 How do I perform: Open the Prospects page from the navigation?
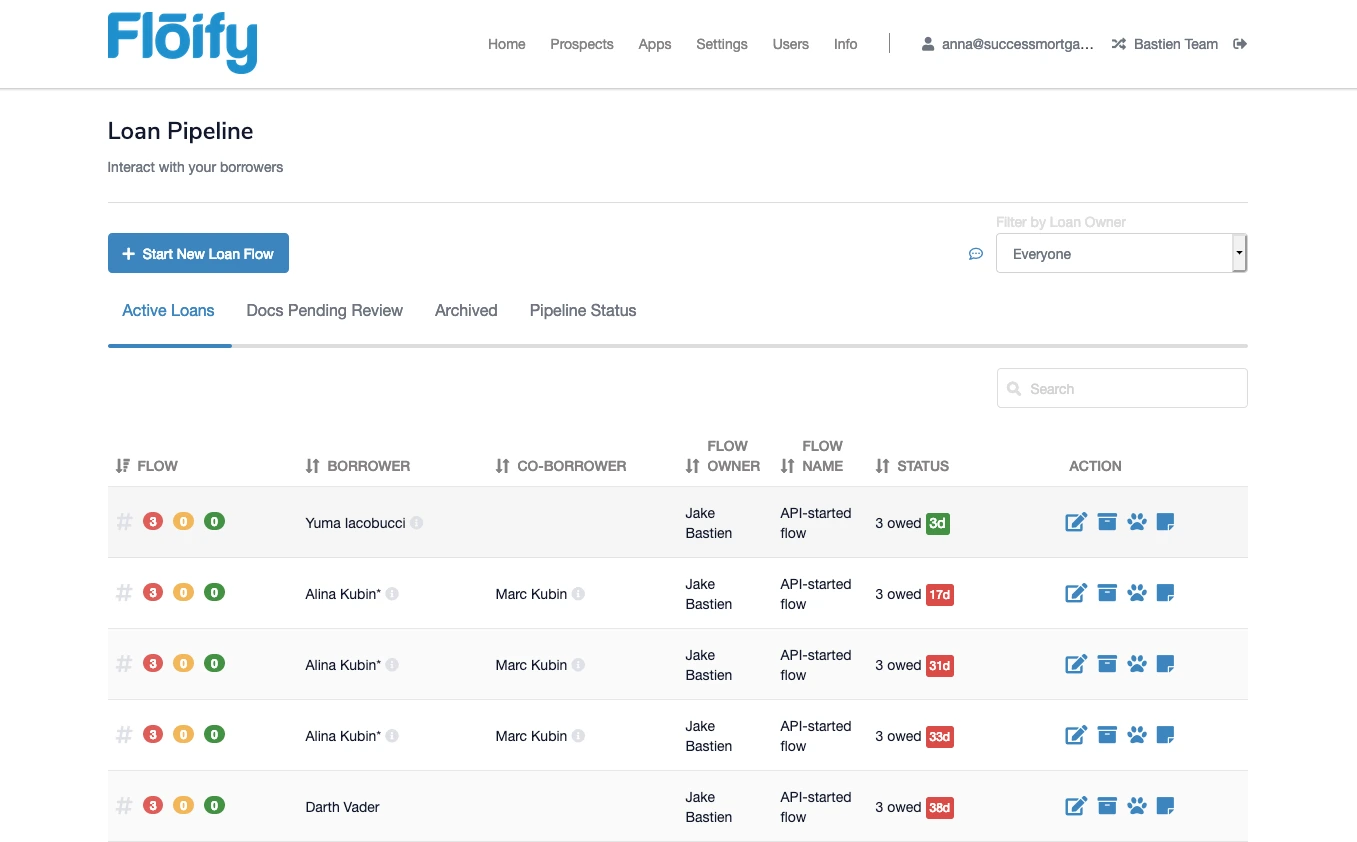pyautogui.click(x=581, y=44)
